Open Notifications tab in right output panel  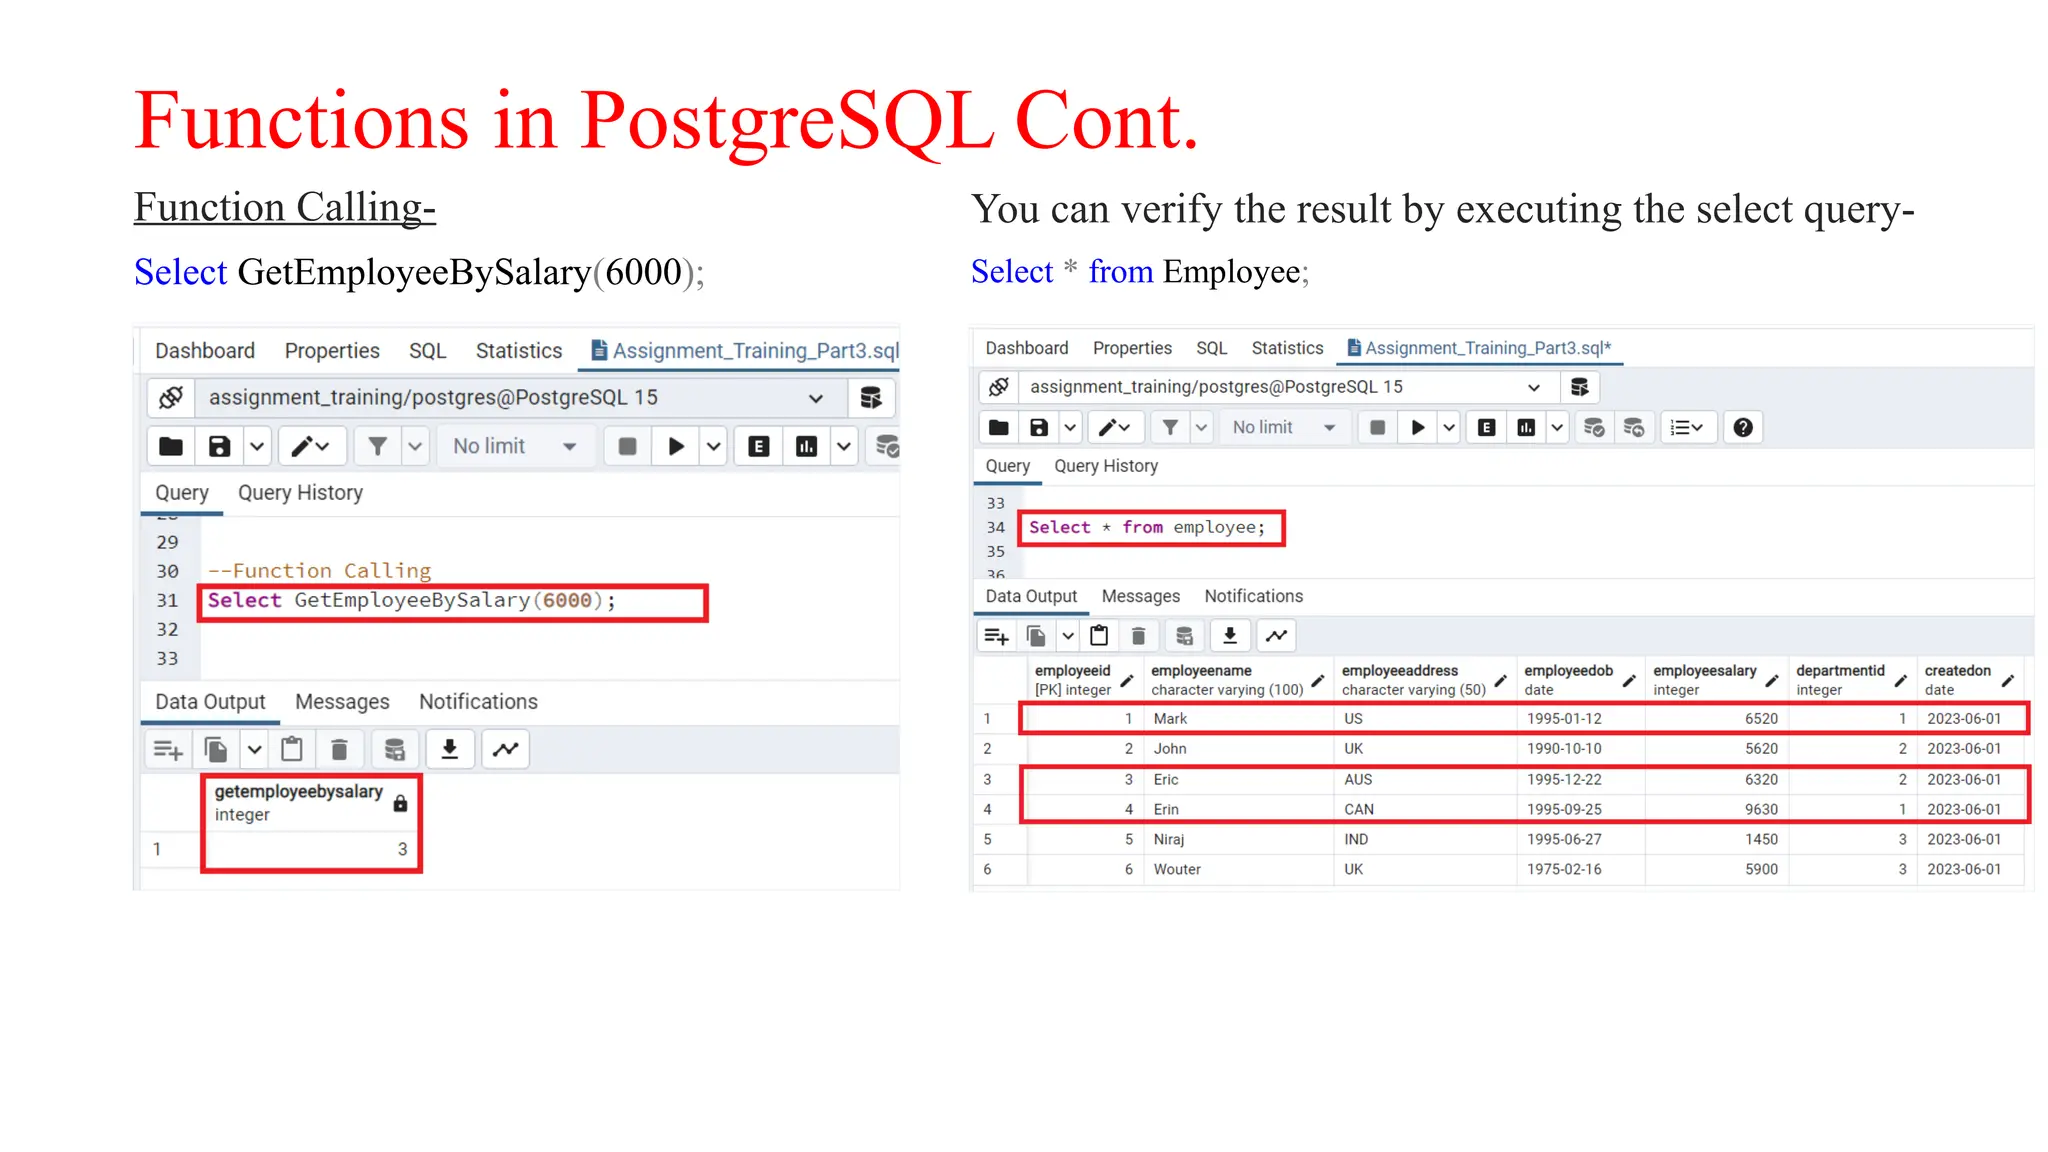pos(1254,596)
